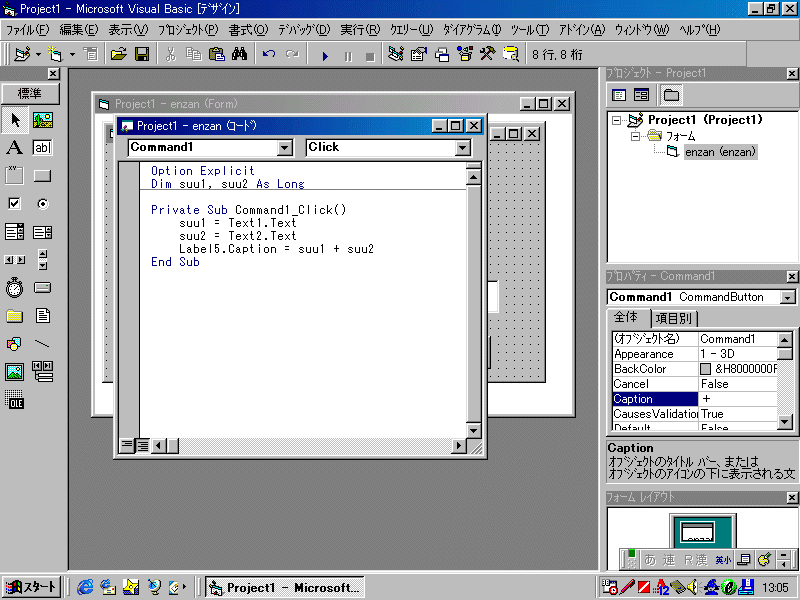Click the Project1 taskbar button
800x600 pixels.
click(285, 588)
